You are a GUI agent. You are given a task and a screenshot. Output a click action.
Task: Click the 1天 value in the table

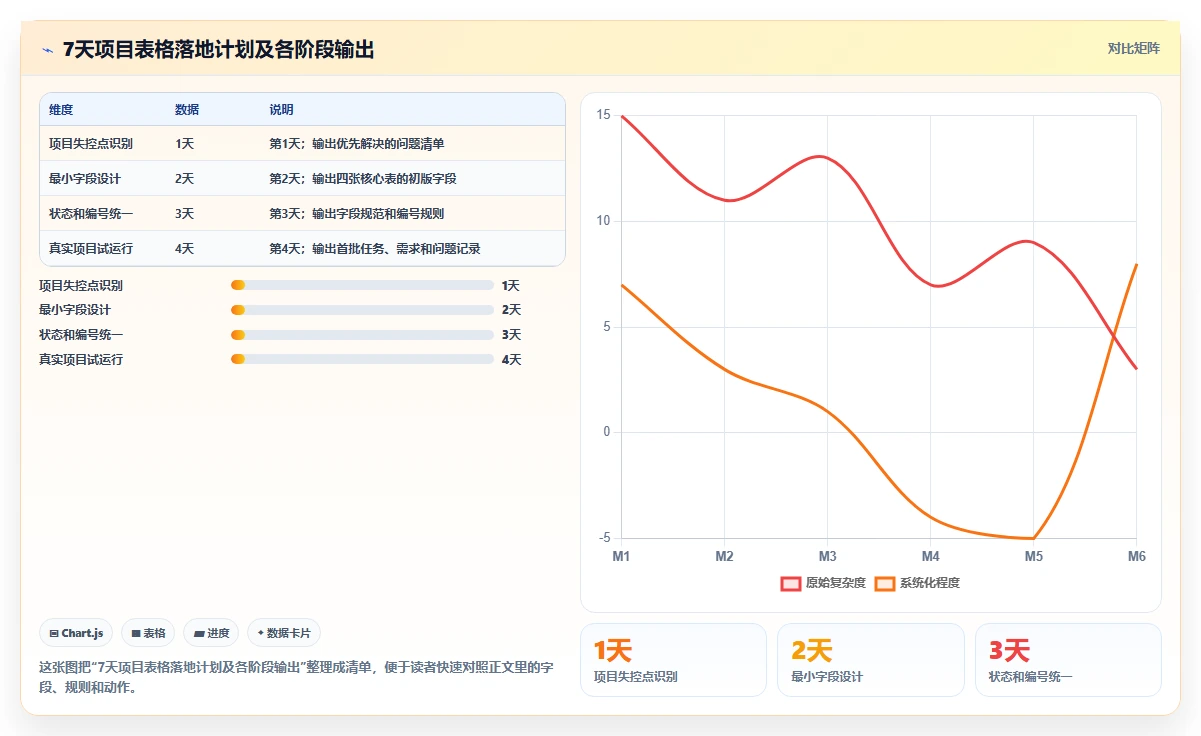click(x=184, y=144)
